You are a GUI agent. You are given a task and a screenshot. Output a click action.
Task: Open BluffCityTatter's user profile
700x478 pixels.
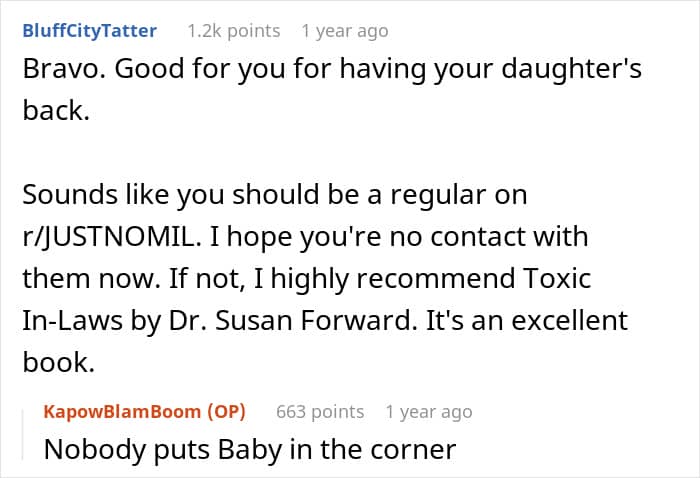[x=89, y=31]
